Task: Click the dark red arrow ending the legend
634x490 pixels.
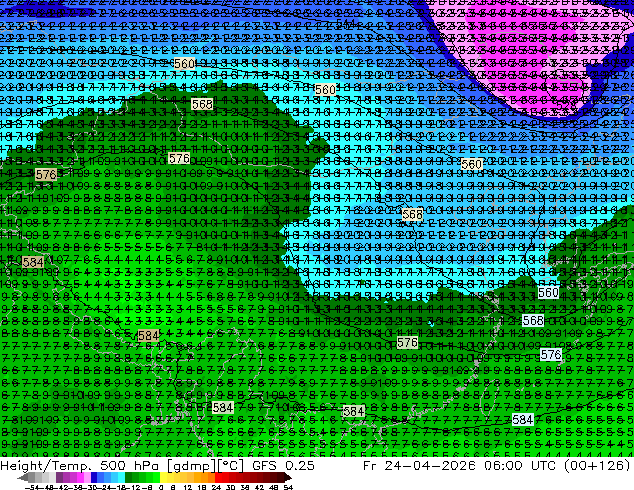Action: tap(288, 478)
